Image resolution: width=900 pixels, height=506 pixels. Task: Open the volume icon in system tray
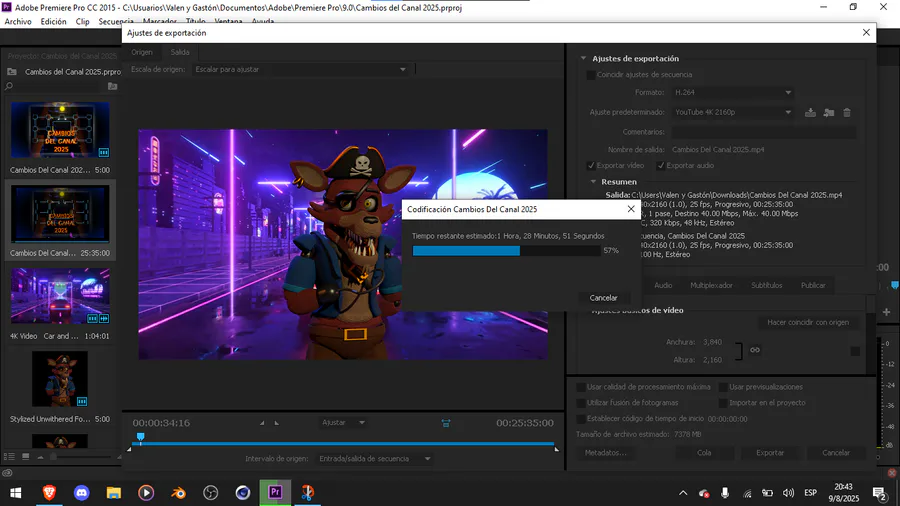789,493
